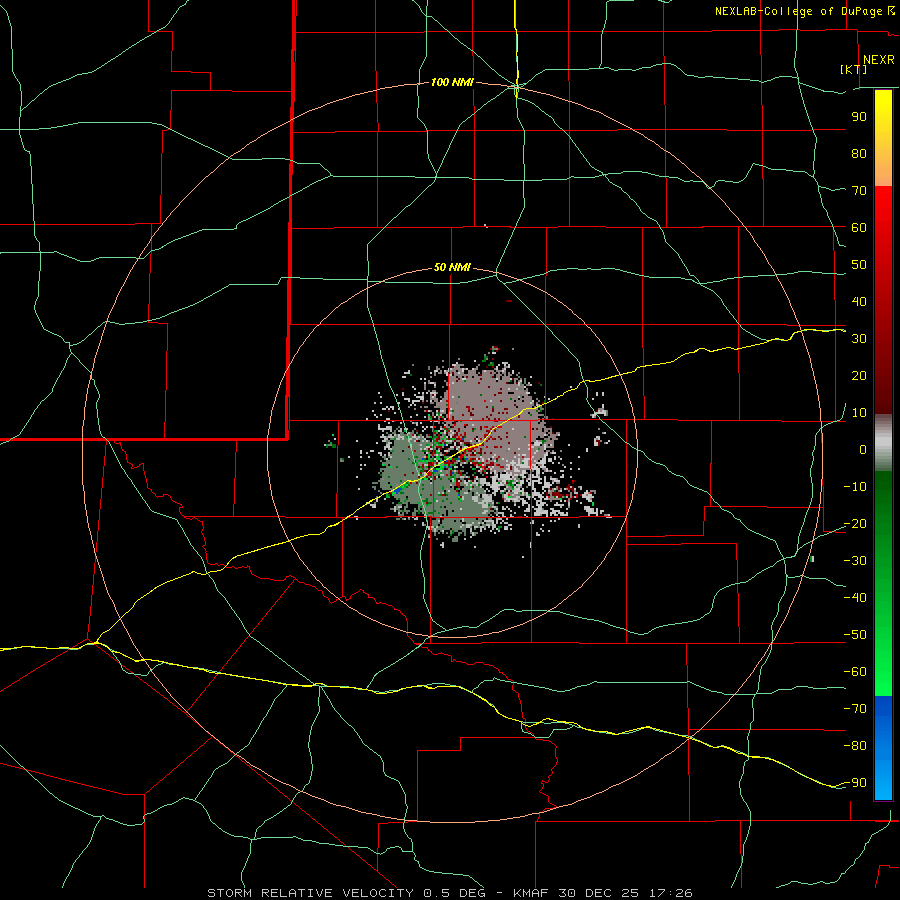The height and width of the screenshot is (900, 900).
Task: Click the 30 value on the velocity scale
Action: click(x=859, y=339)
